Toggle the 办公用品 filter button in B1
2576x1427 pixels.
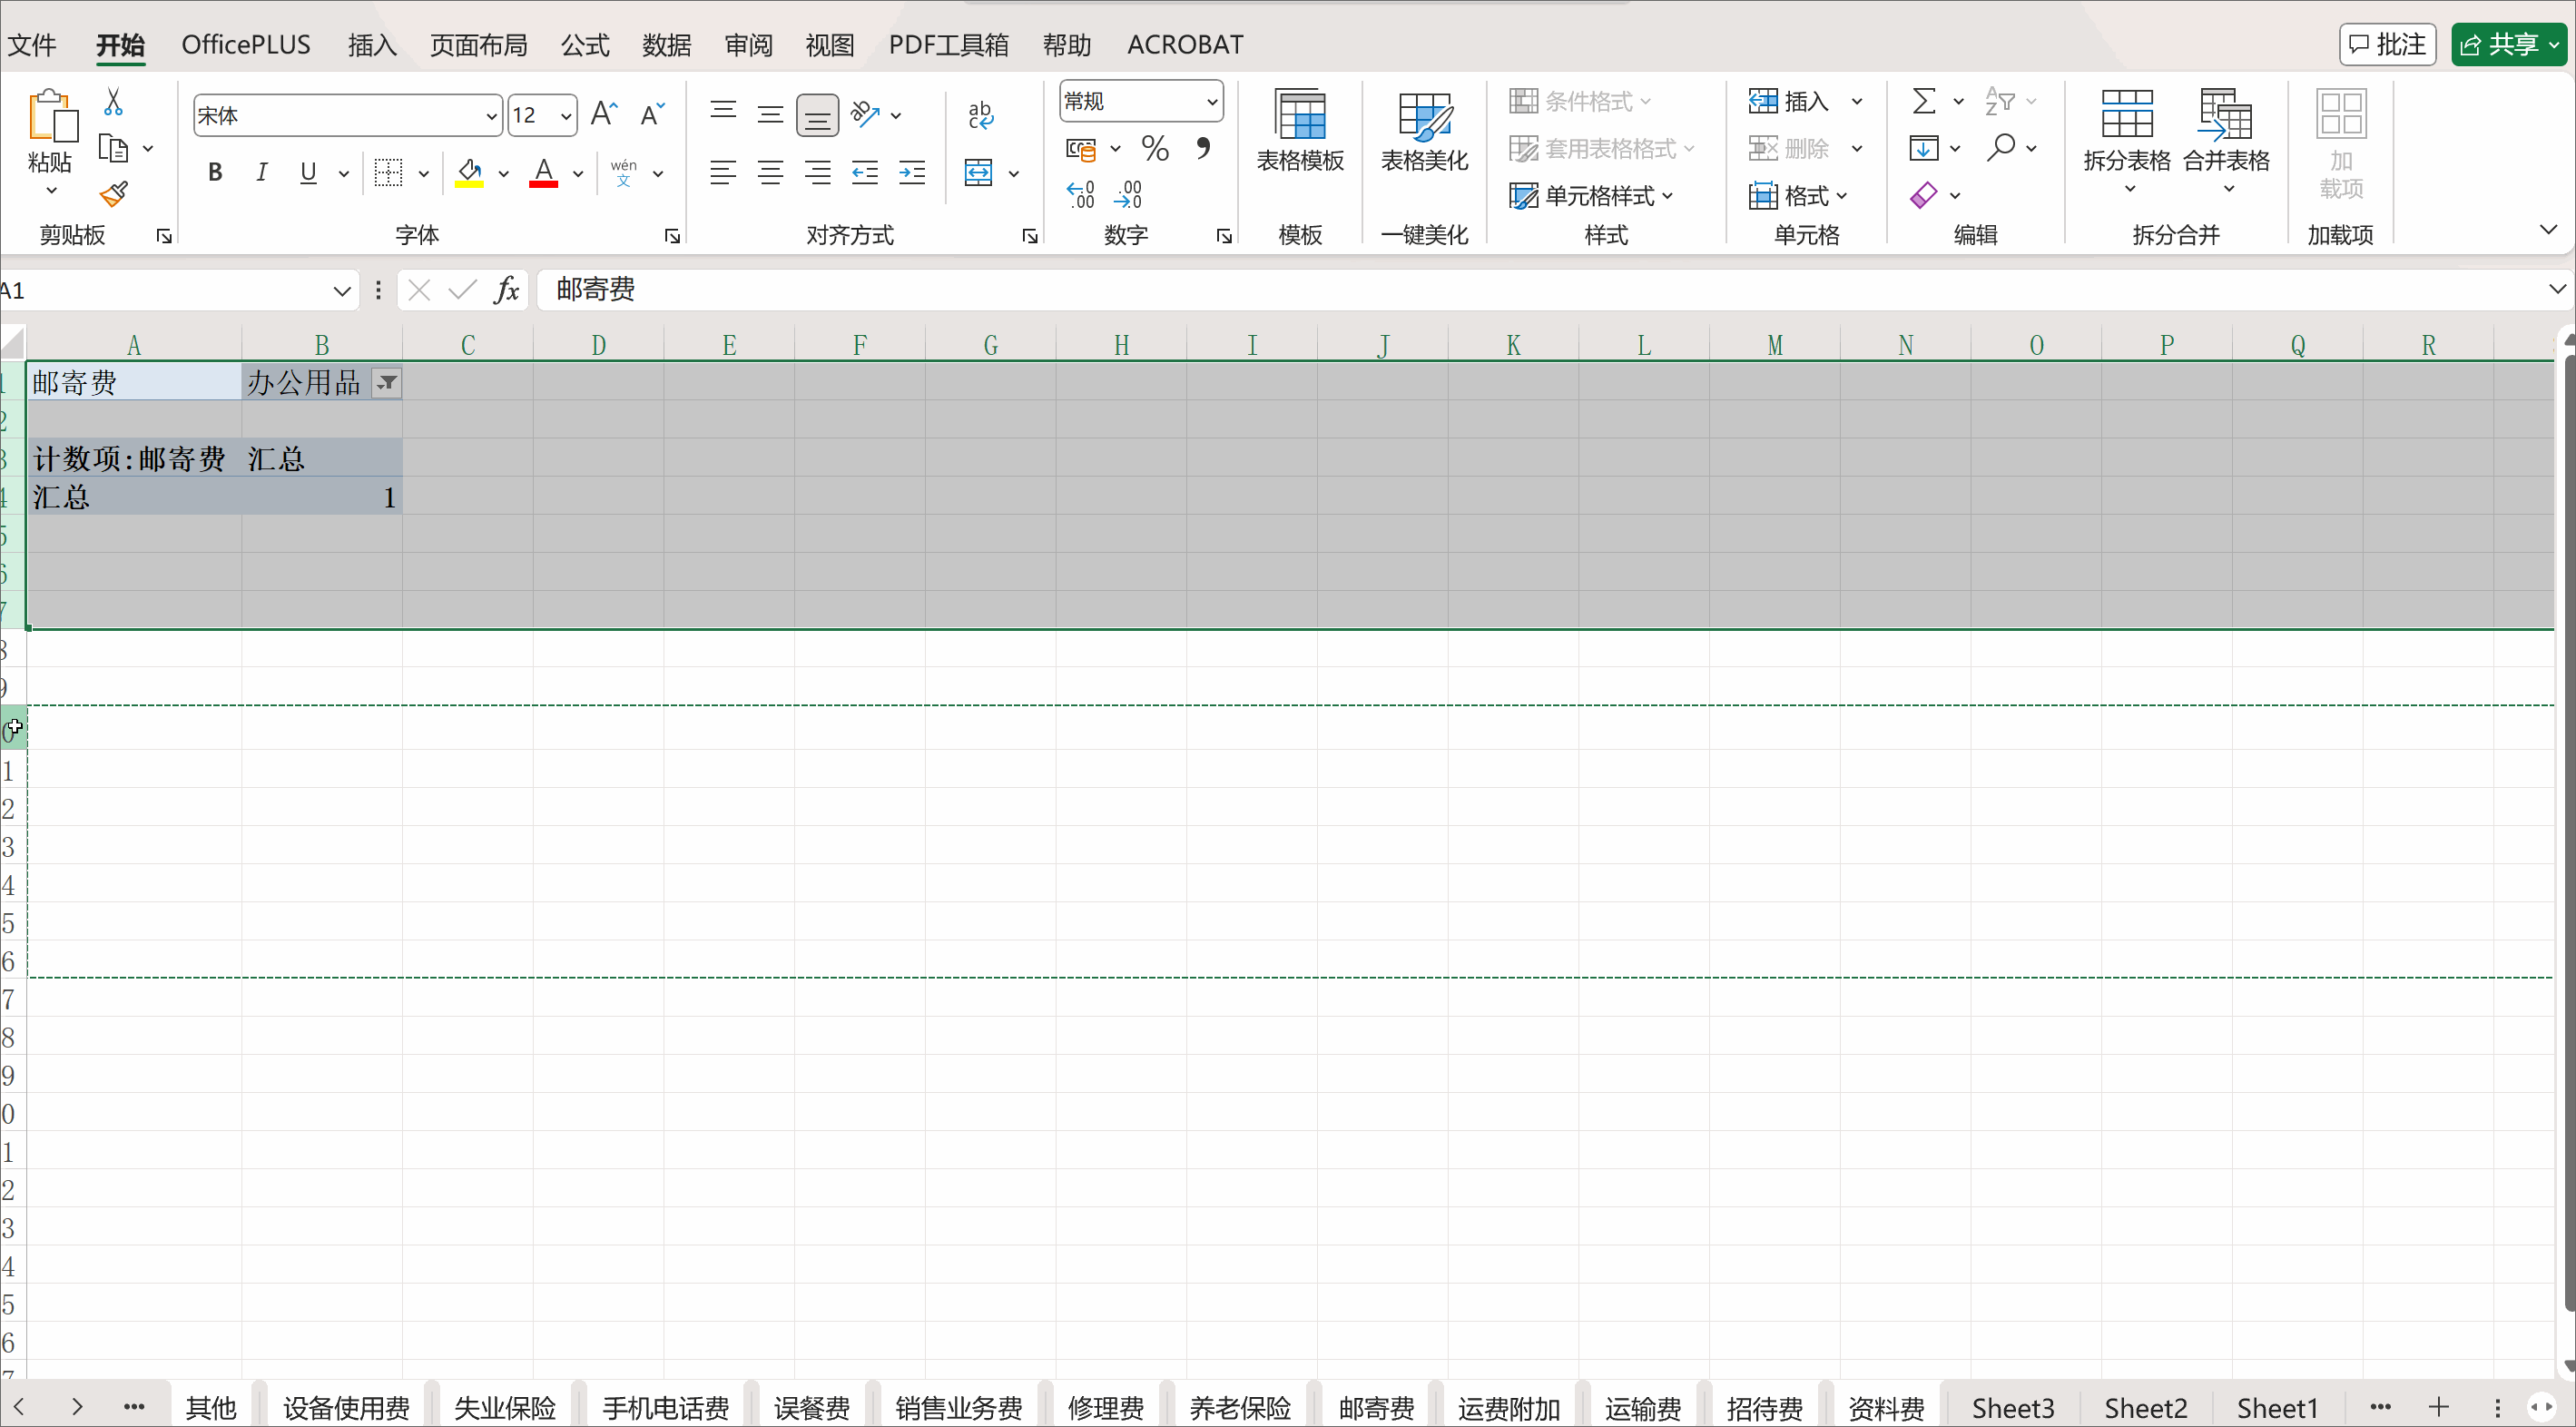click(386, 383)
